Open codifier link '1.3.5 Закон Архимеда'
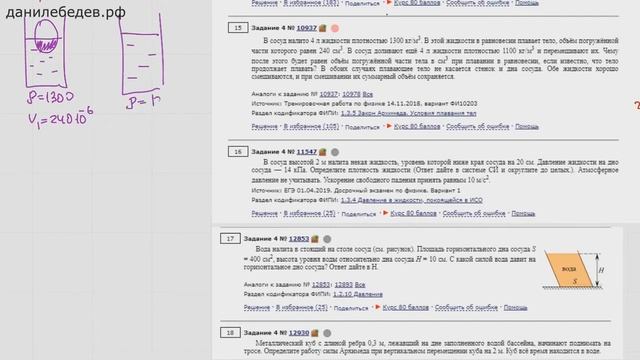 pos(409,113)
